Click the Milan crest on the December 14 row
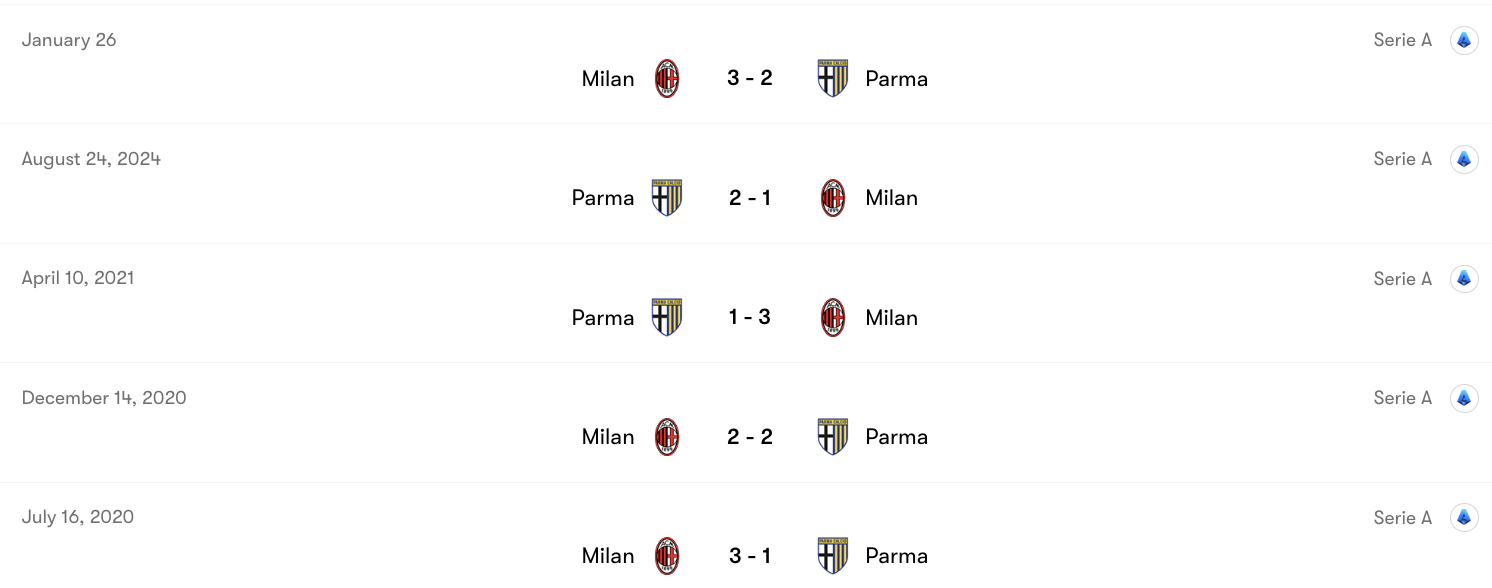The height and width of the screenshot is (588, 1492). pos(668,436)
